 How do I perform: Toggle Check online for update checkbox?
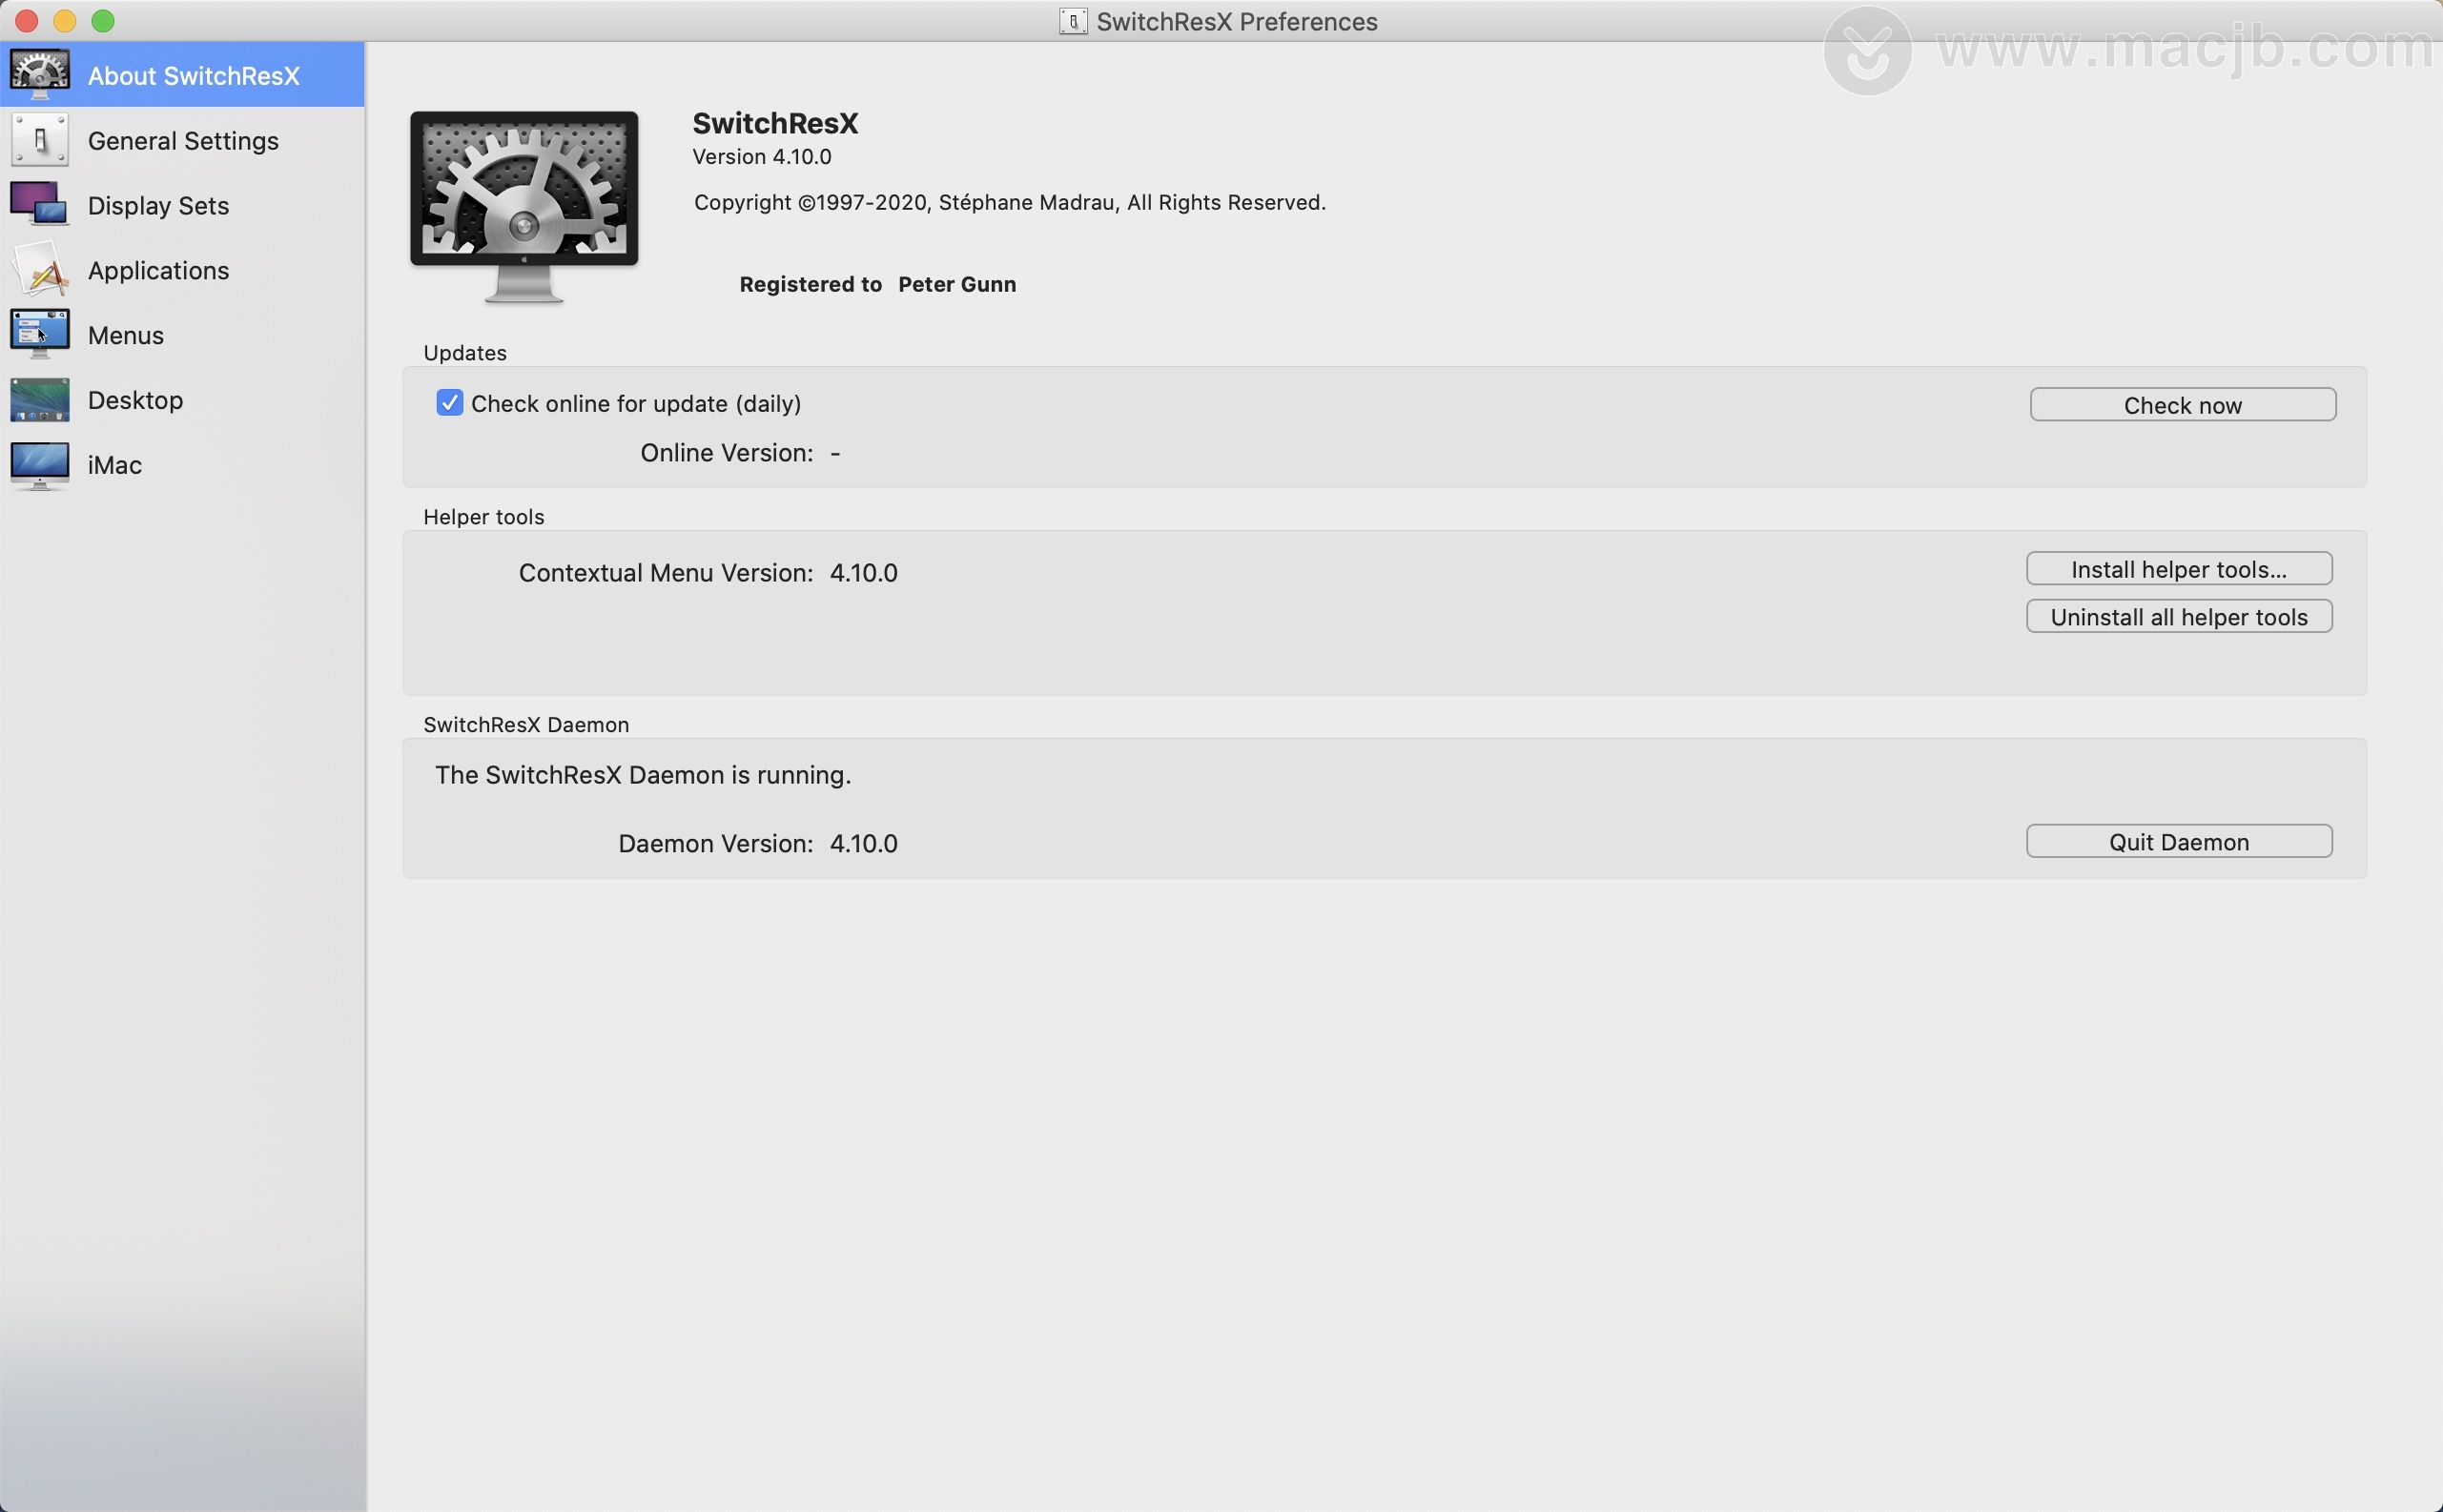point(448,403)
